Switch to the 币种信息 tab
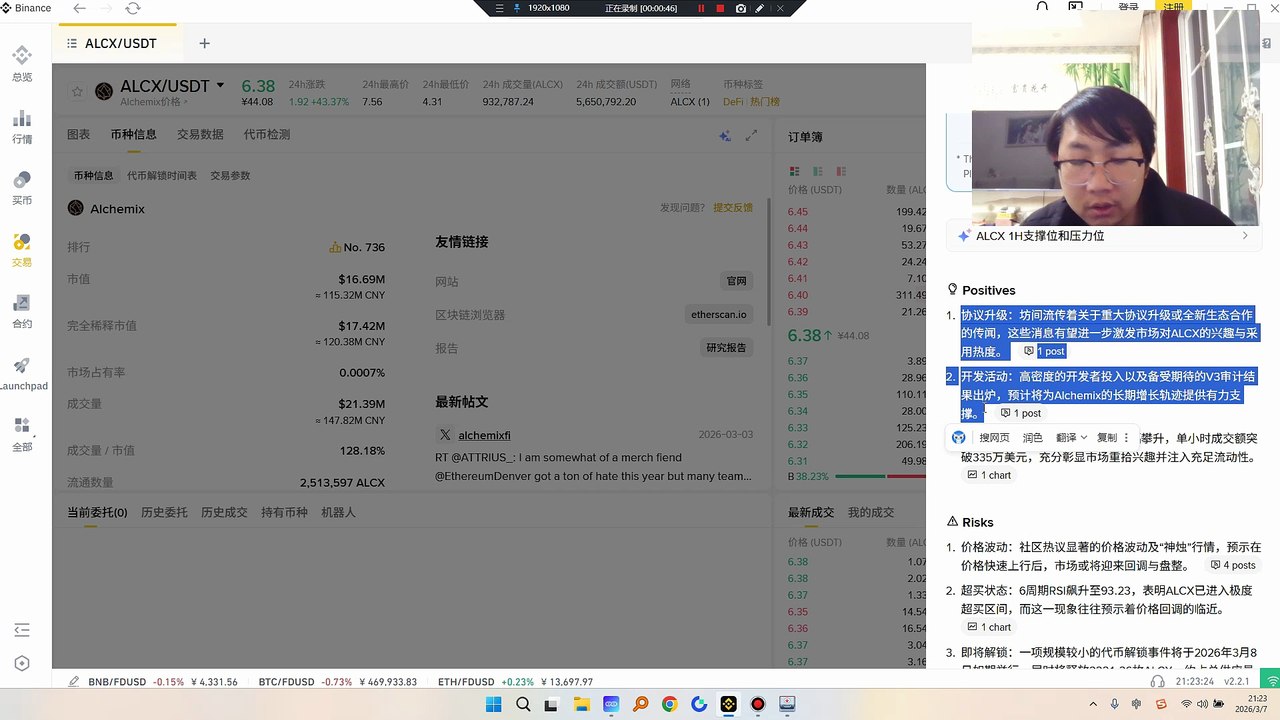The width and height of the screenshot is (1280, 720). tap(133, 134)
